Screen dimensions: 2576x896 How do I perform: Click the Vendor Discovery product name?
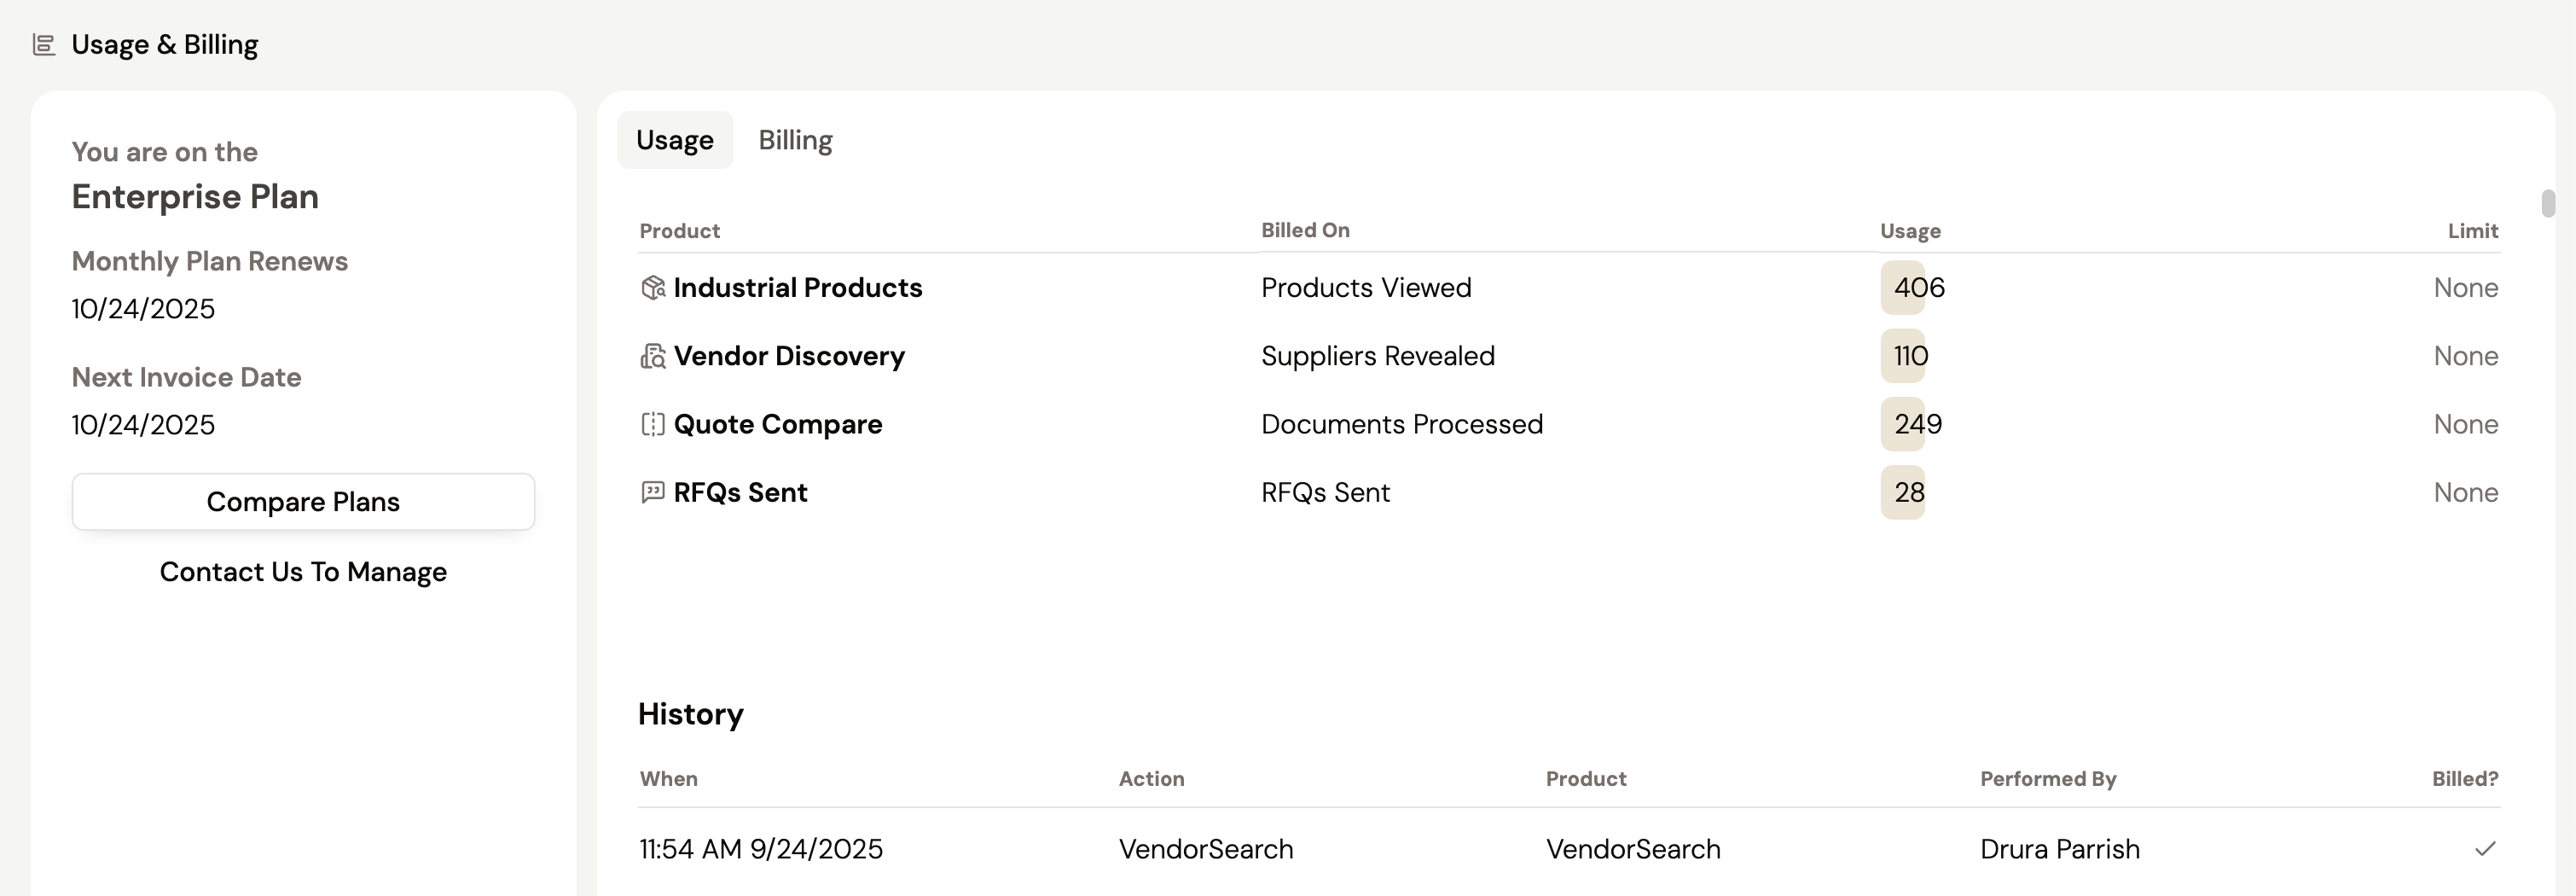[788, 356]
